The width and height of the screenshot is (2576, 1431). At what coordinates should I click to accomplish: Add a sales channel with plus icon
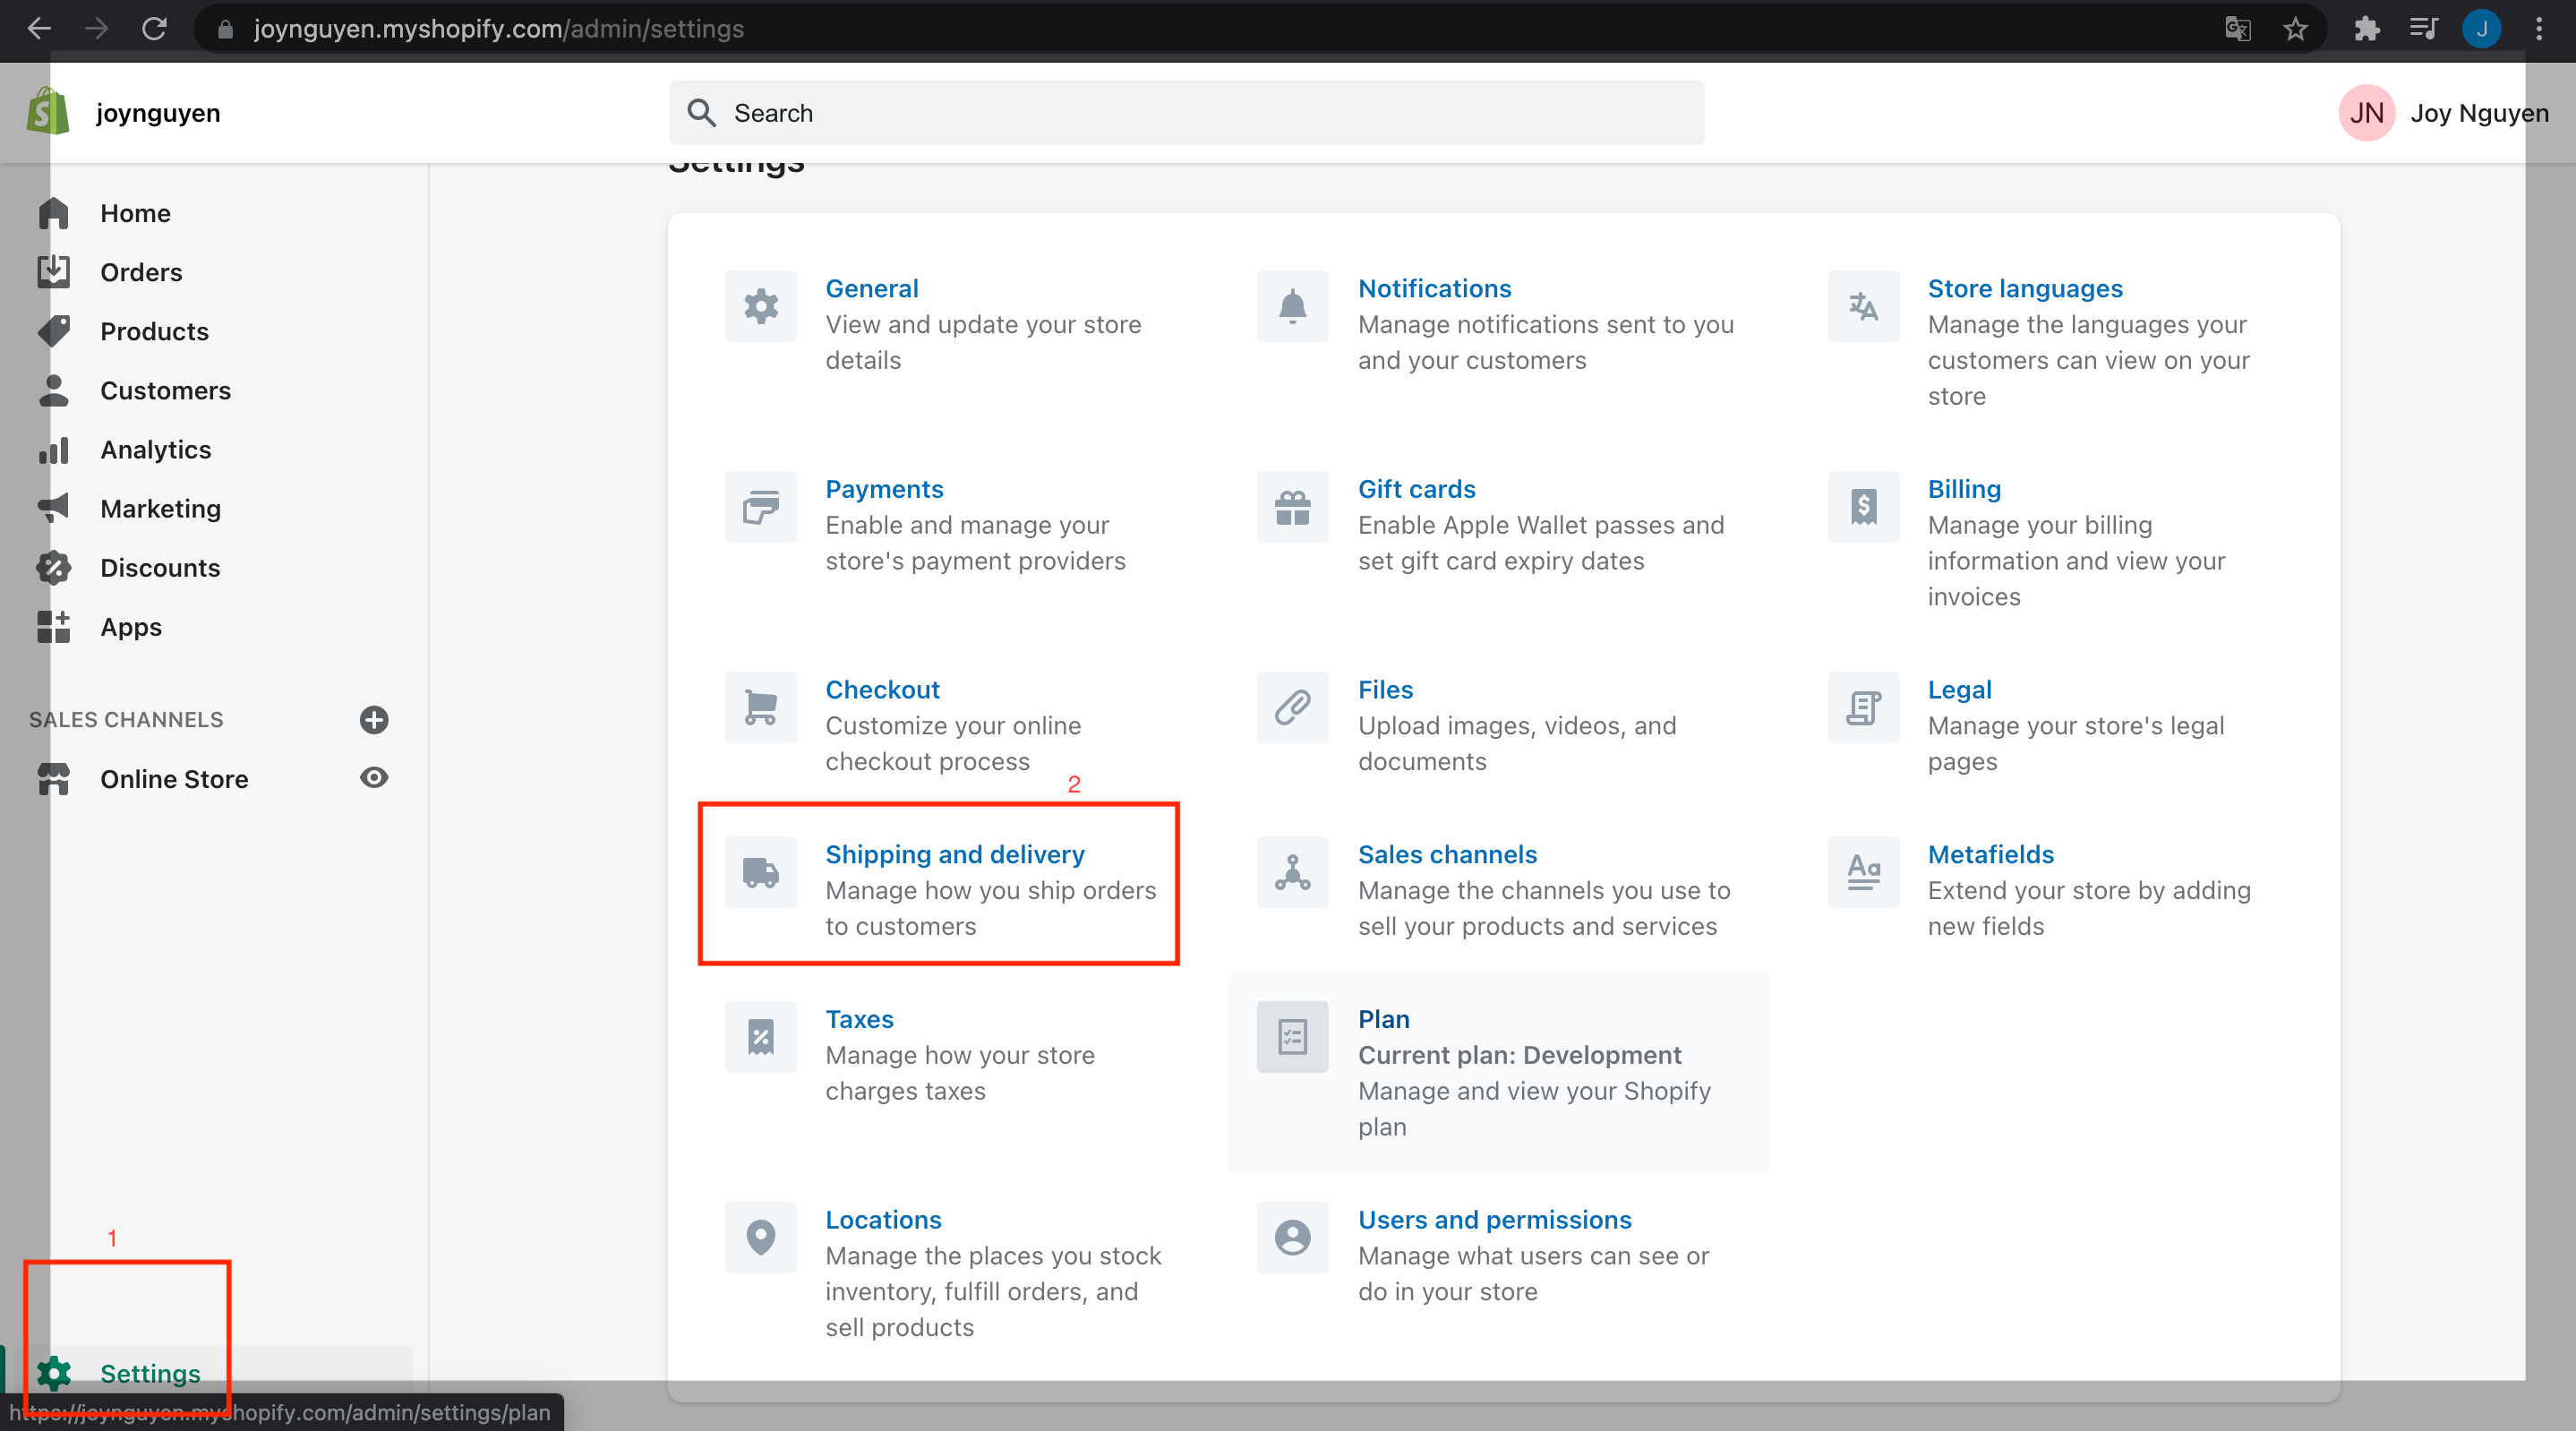pyautogui.click(x=374, y=720)
